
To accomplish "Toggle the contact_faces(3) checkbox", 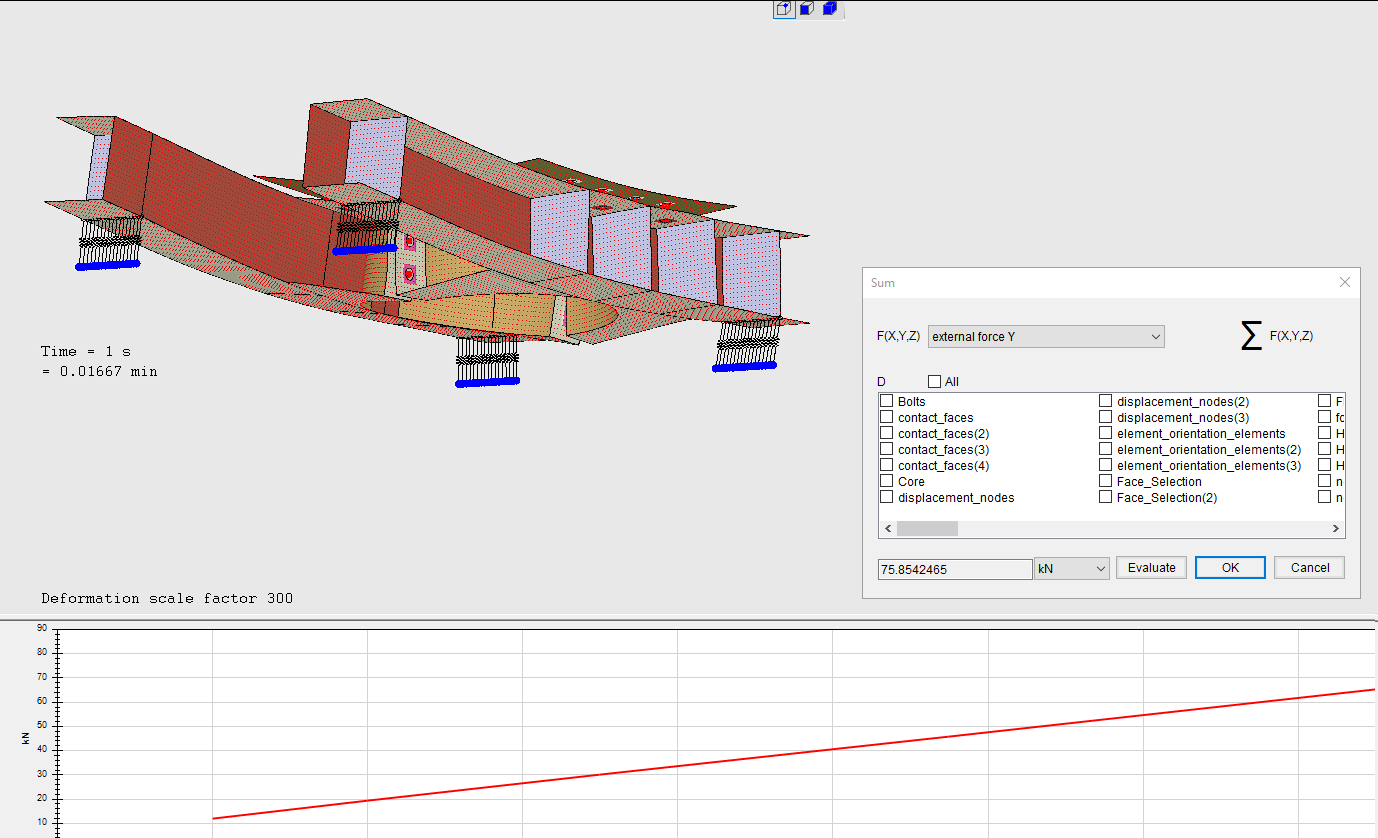I will pos(886,449).
